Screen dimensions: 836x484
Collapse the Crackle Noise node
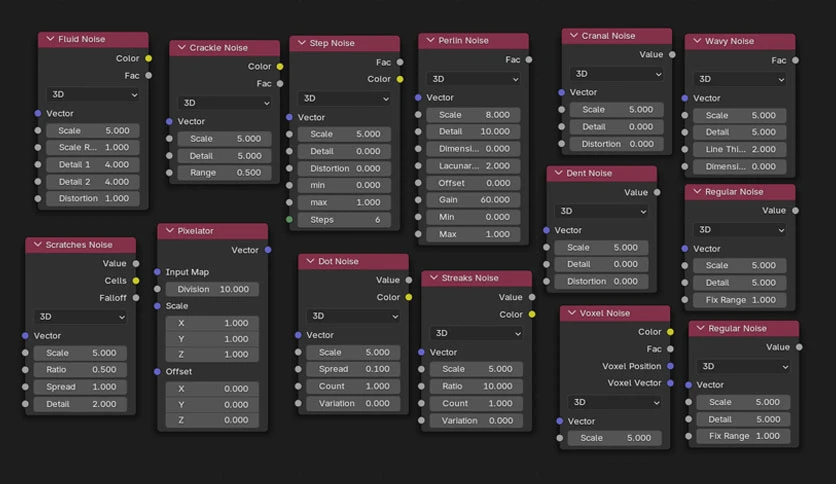(182, 47)
